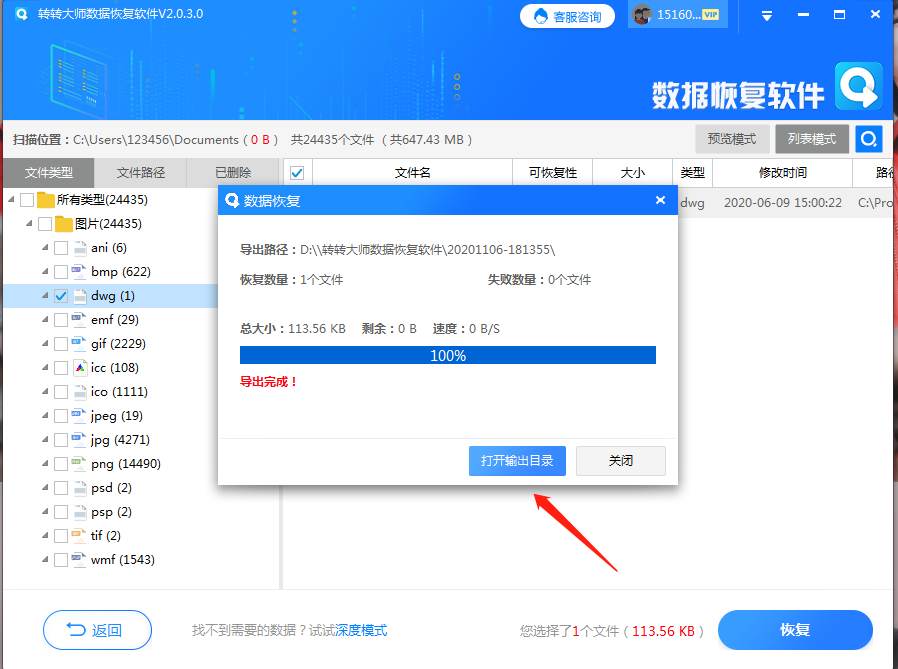The height and width of the screenshot is (669, 898).
Task: Click the app logo in the title bar
Action: click(x=21, y=15)
